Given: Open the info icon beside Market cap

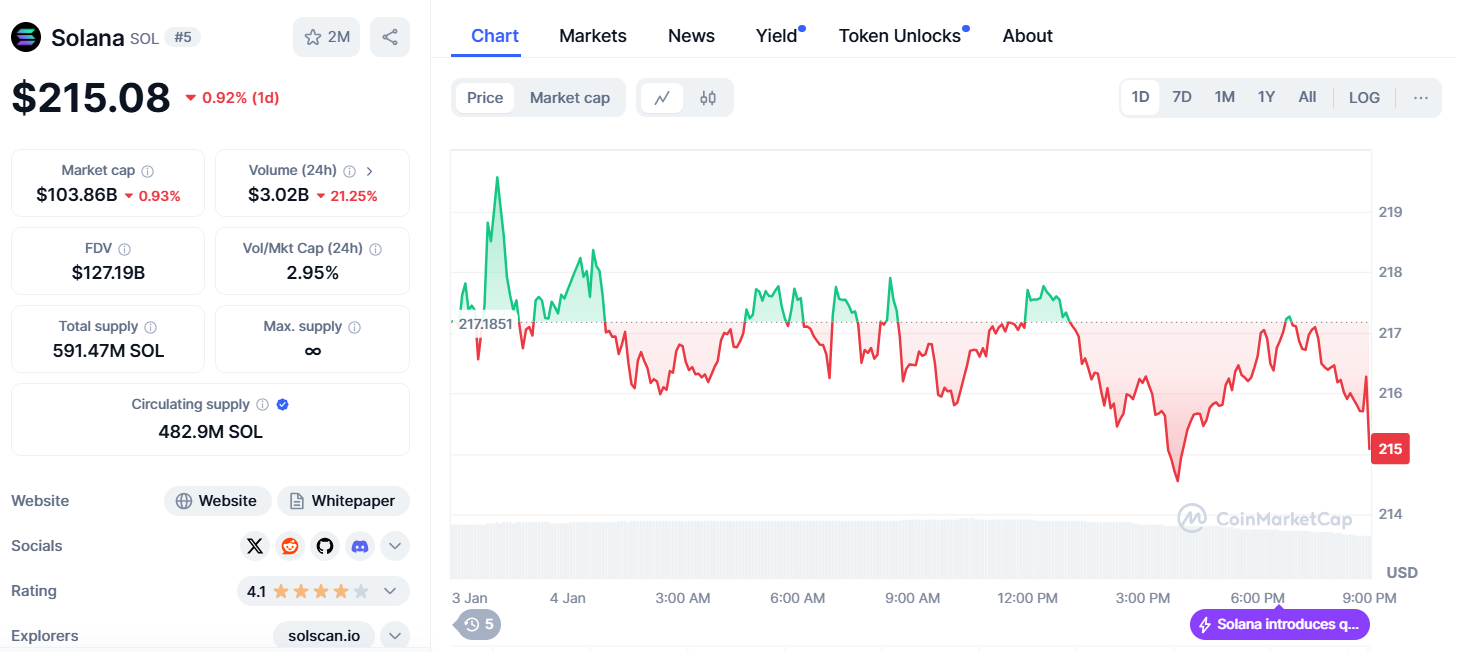Looking at the screenshot, I should [x=148, y=171].
